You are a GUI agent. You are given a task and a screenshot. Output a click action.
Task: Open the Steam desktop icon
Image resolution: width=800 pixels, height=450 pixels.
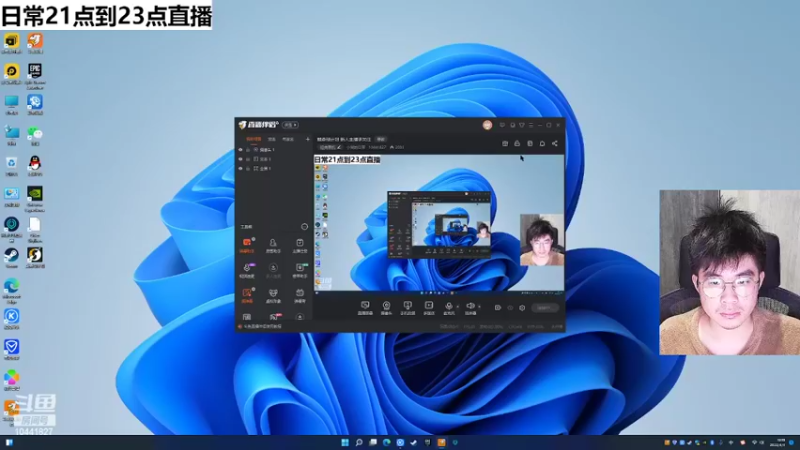point(11,258)
